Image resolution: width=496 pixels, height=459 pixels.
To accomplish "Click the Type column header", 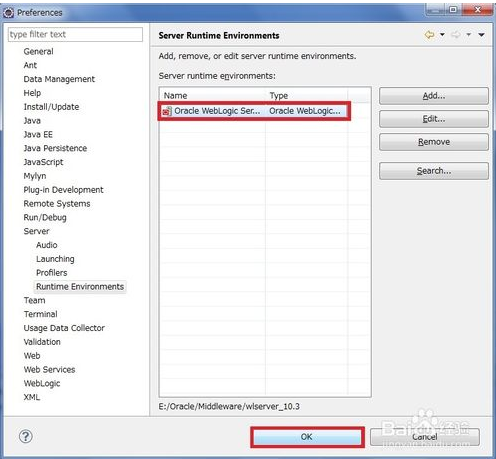I will click(x=306, y=96).
